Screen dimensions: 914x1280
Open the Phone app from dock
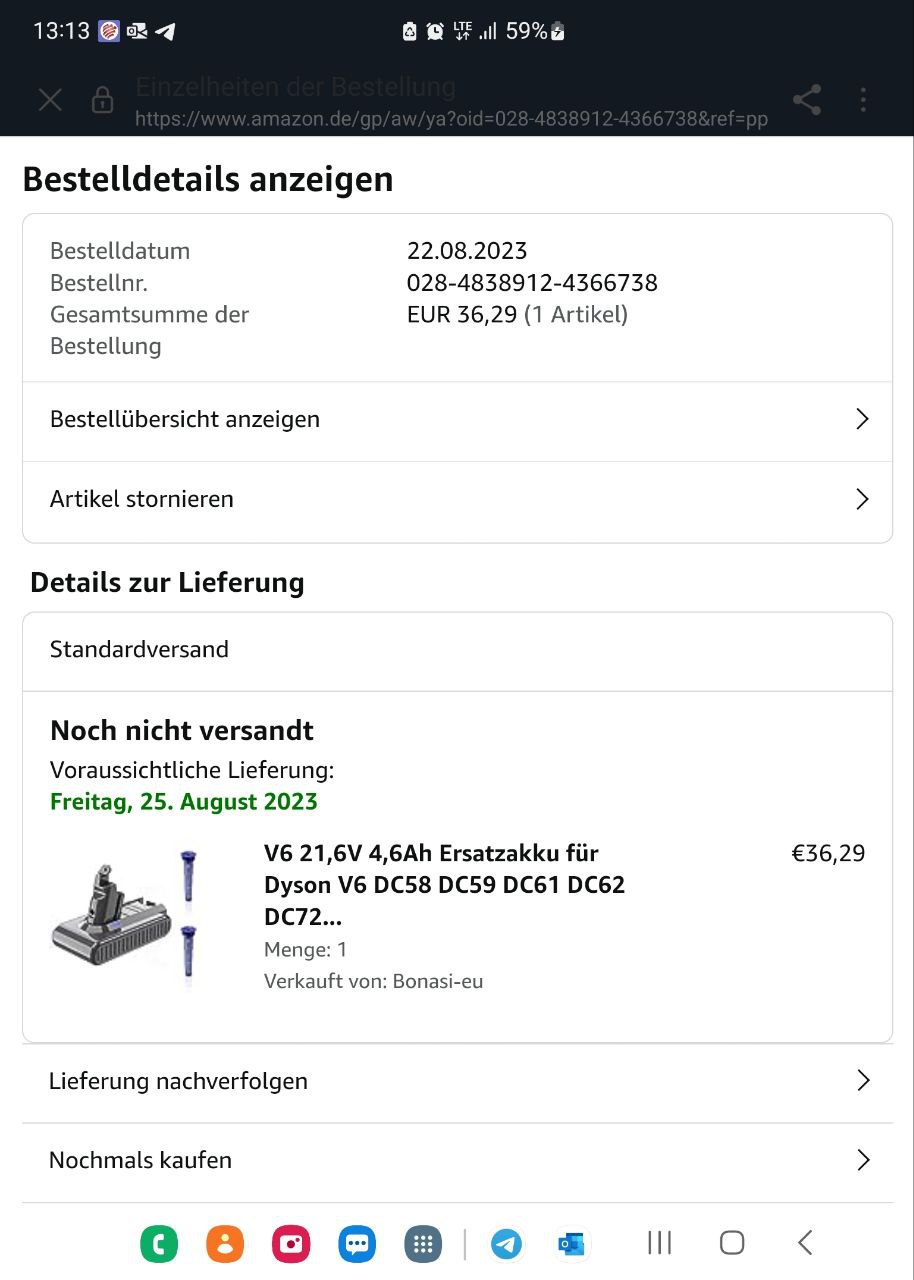pos(159,1244)
